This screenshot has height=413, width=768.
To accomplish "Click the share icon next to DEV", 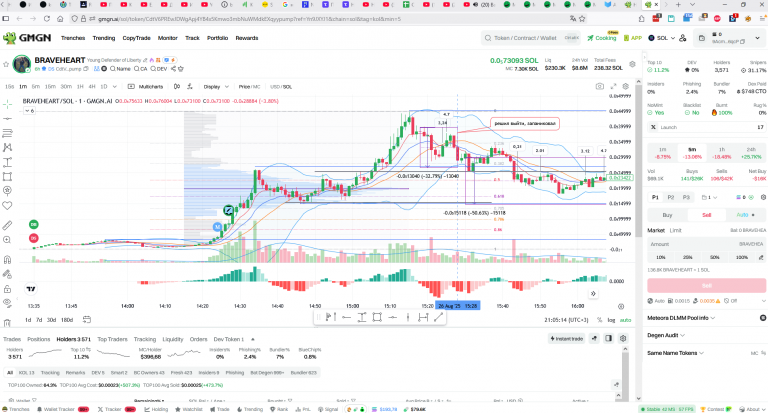I will (x=173, y=69).
